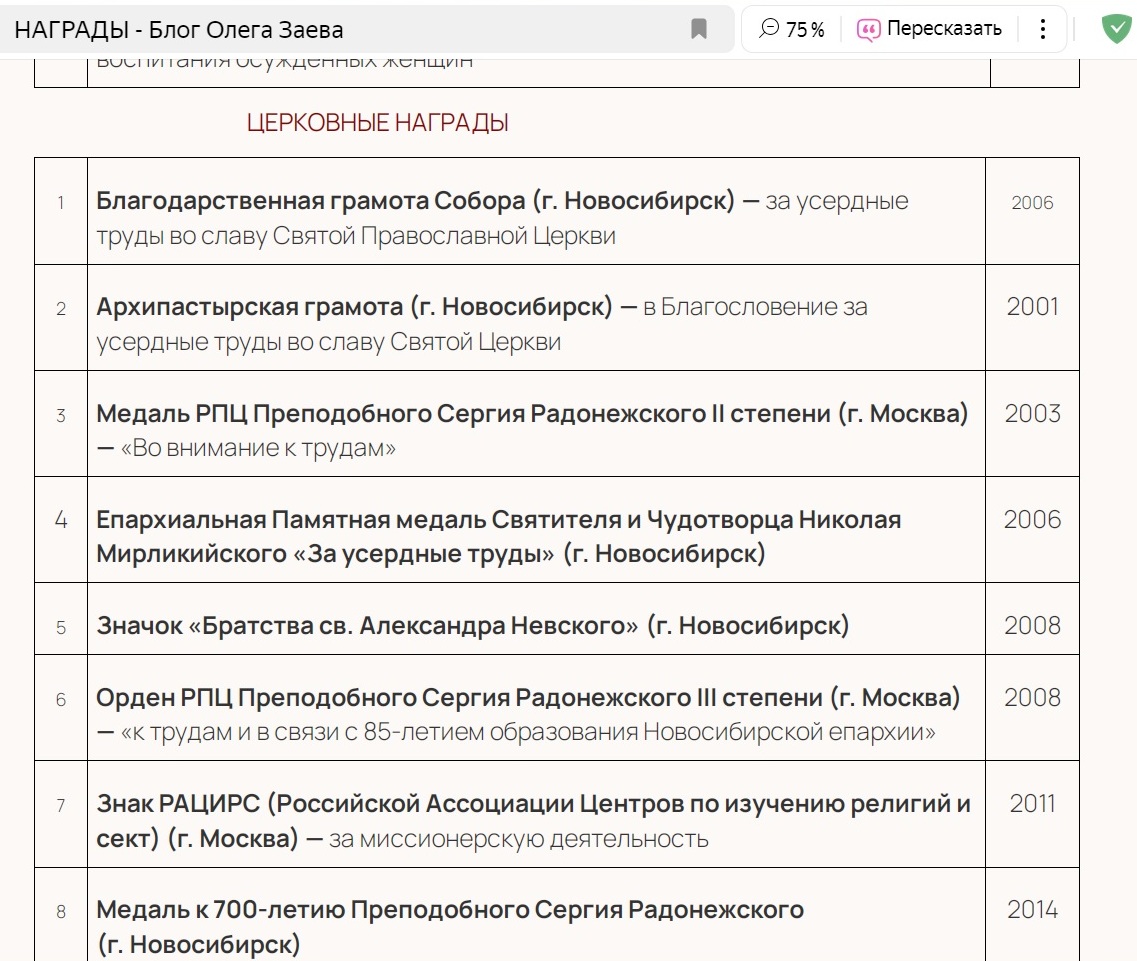Select Медаль к 700-летию Преподобного Сергия Радонежского
Image resolution: width=1137 pixels, height=961 pixels.
coord(450,910)
